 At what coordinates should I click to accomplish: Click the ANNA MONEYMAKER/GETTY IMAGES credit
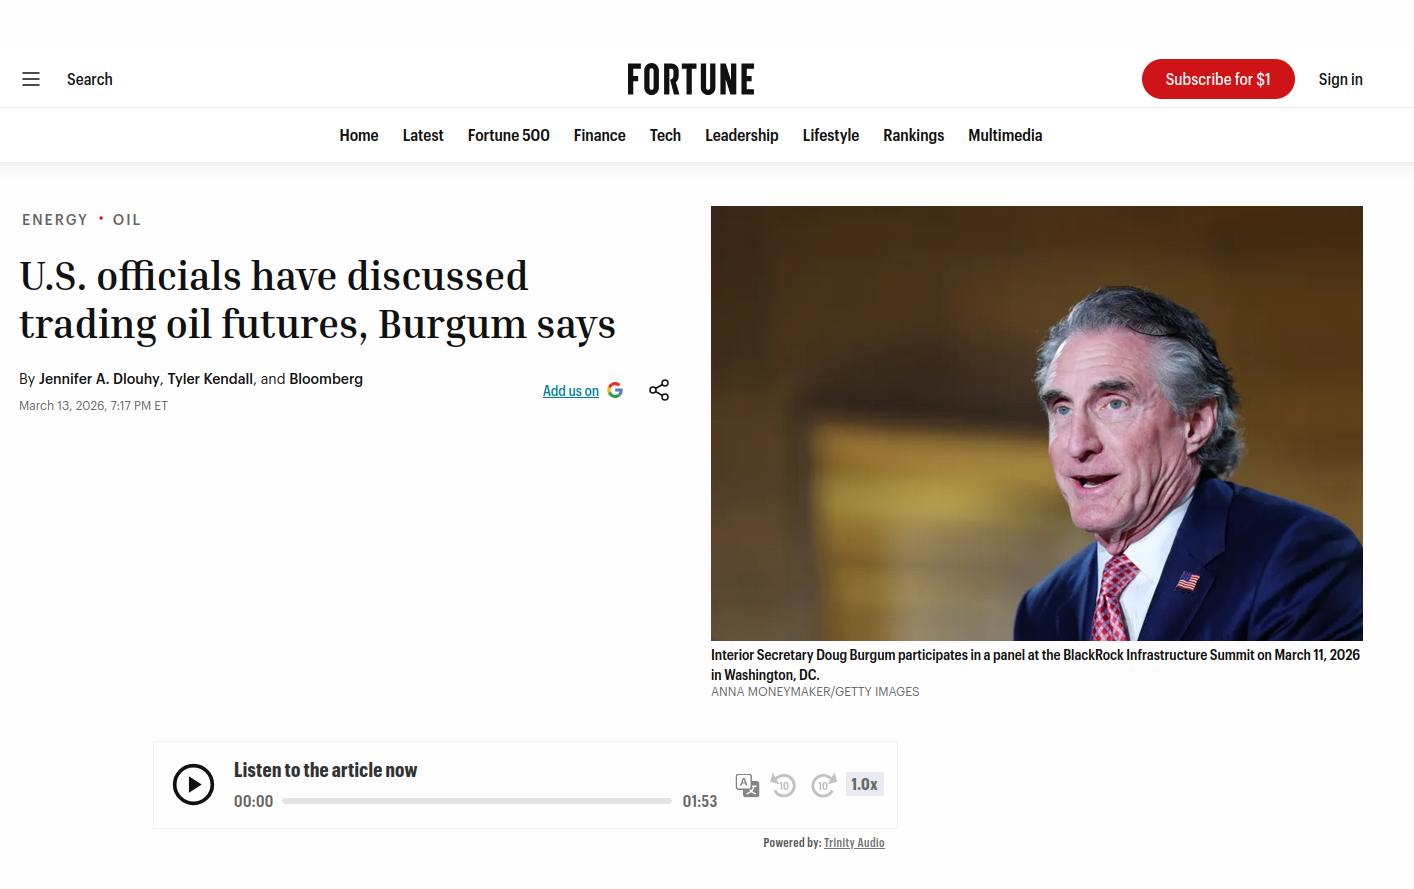pyautogui.click(x=815, y=692)
